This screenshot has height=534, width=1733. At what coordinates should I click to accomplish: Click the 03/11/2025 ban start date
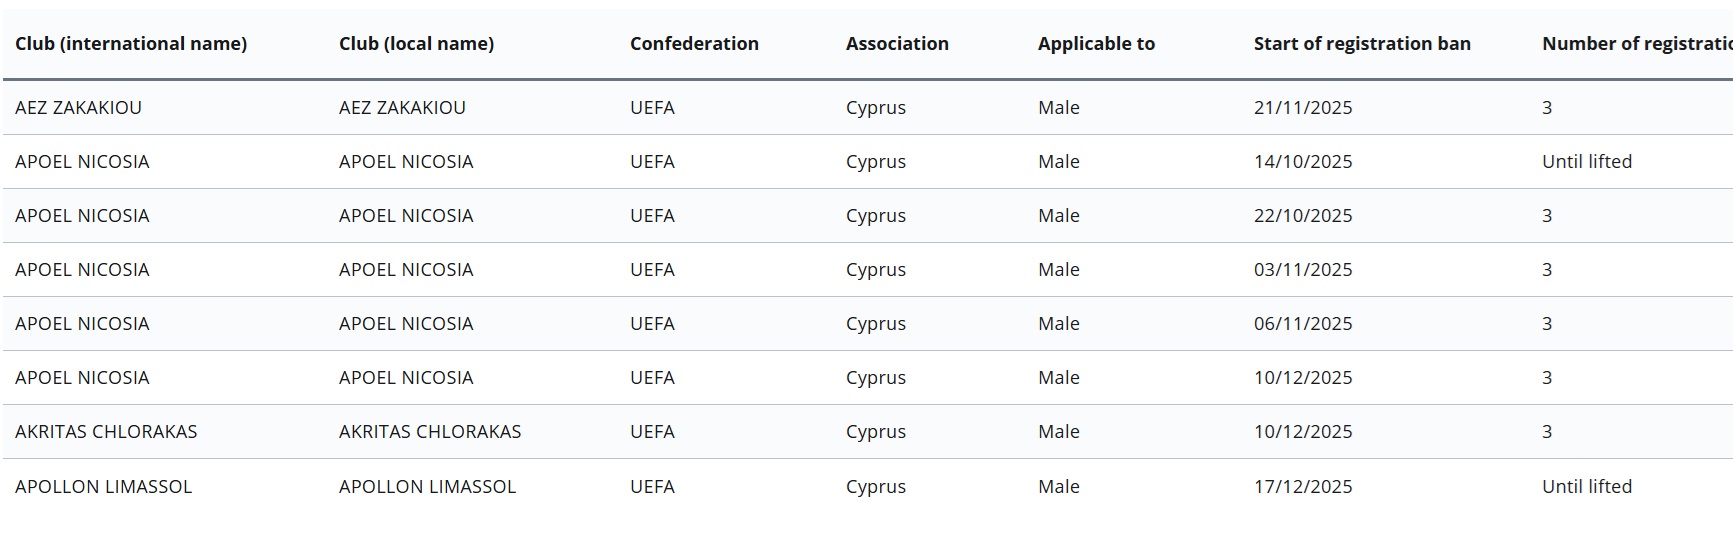pyautogui.click(x=1303, y=270)
